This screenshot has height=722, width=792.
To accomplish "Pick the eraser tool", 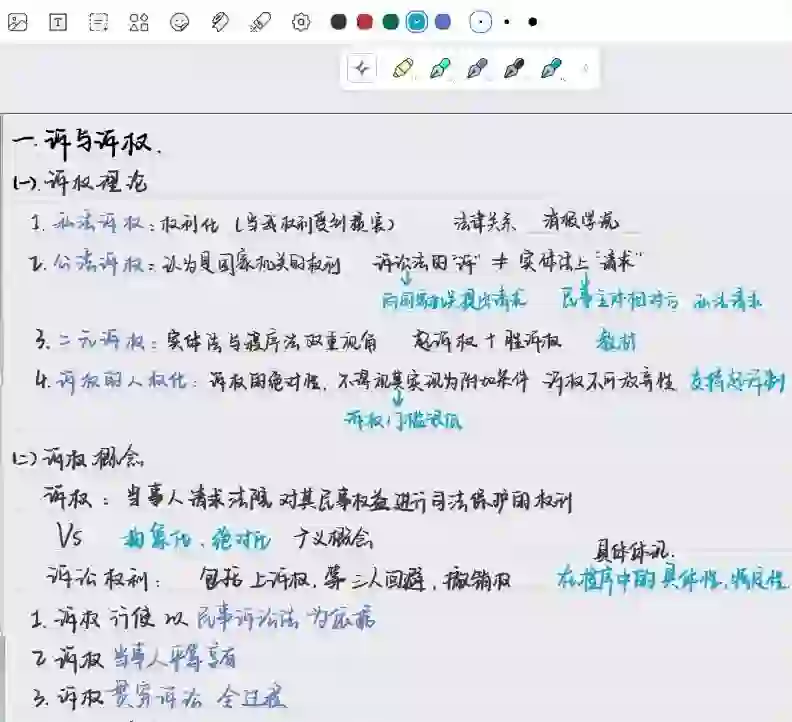I will pyautogui.click(x=261, y=22).
